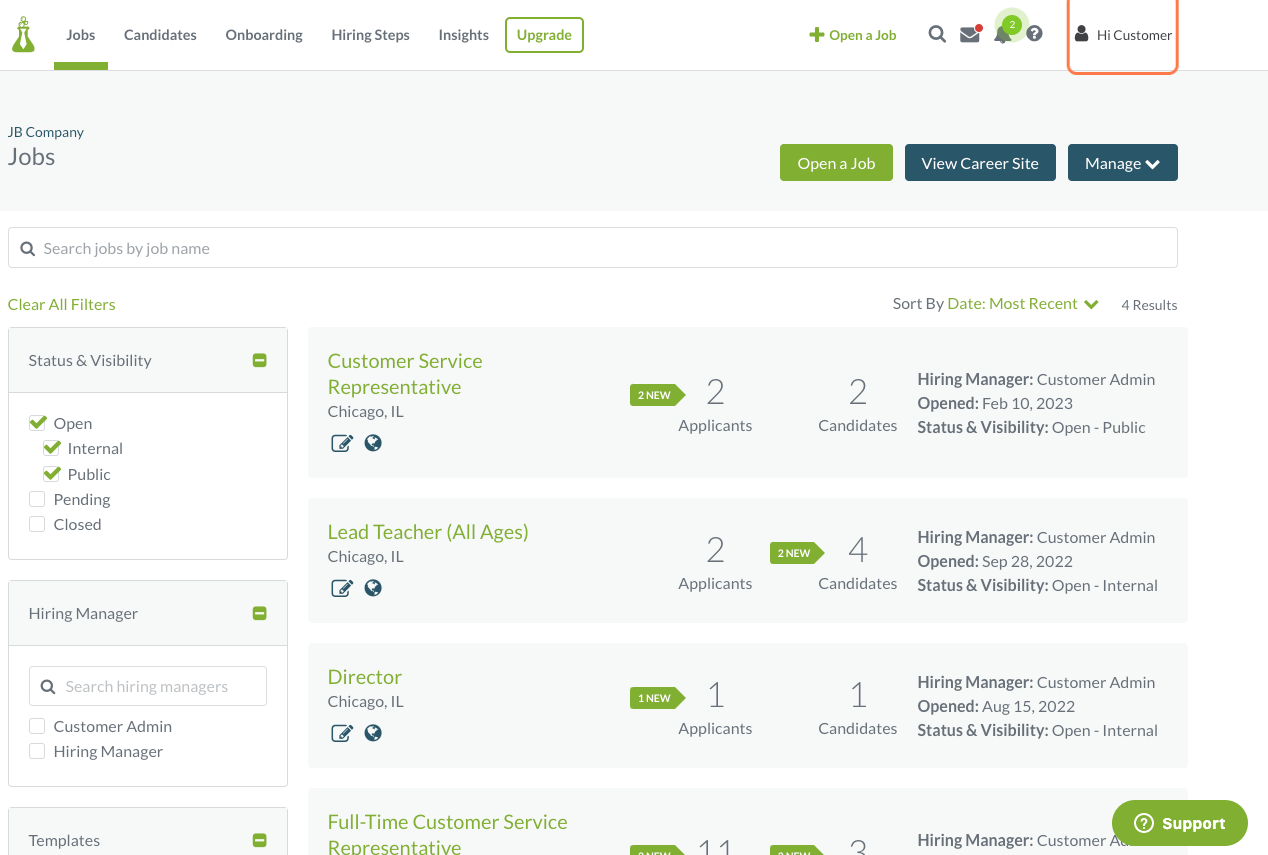
Task: Click + Open a Job link in header
Action: (x=853, y=35)
